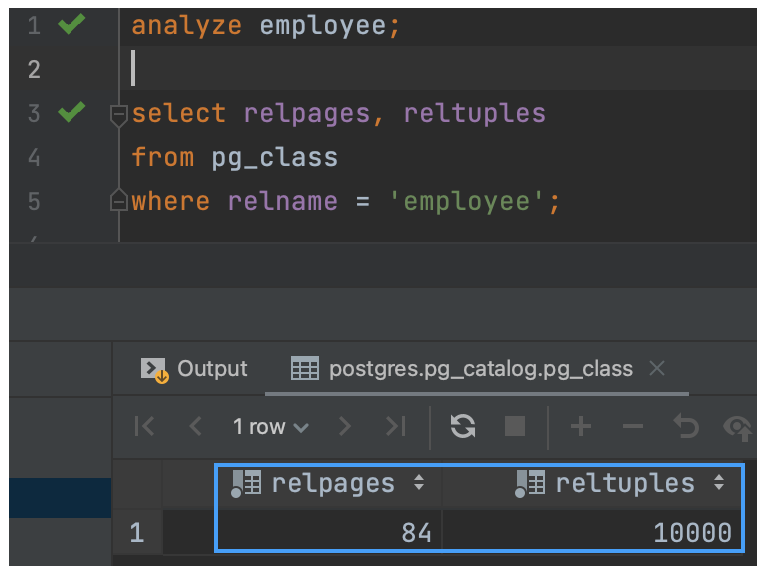Click the 'employee' string literal
This screenshot has width=762, height=576.
(x=467, y=202)
